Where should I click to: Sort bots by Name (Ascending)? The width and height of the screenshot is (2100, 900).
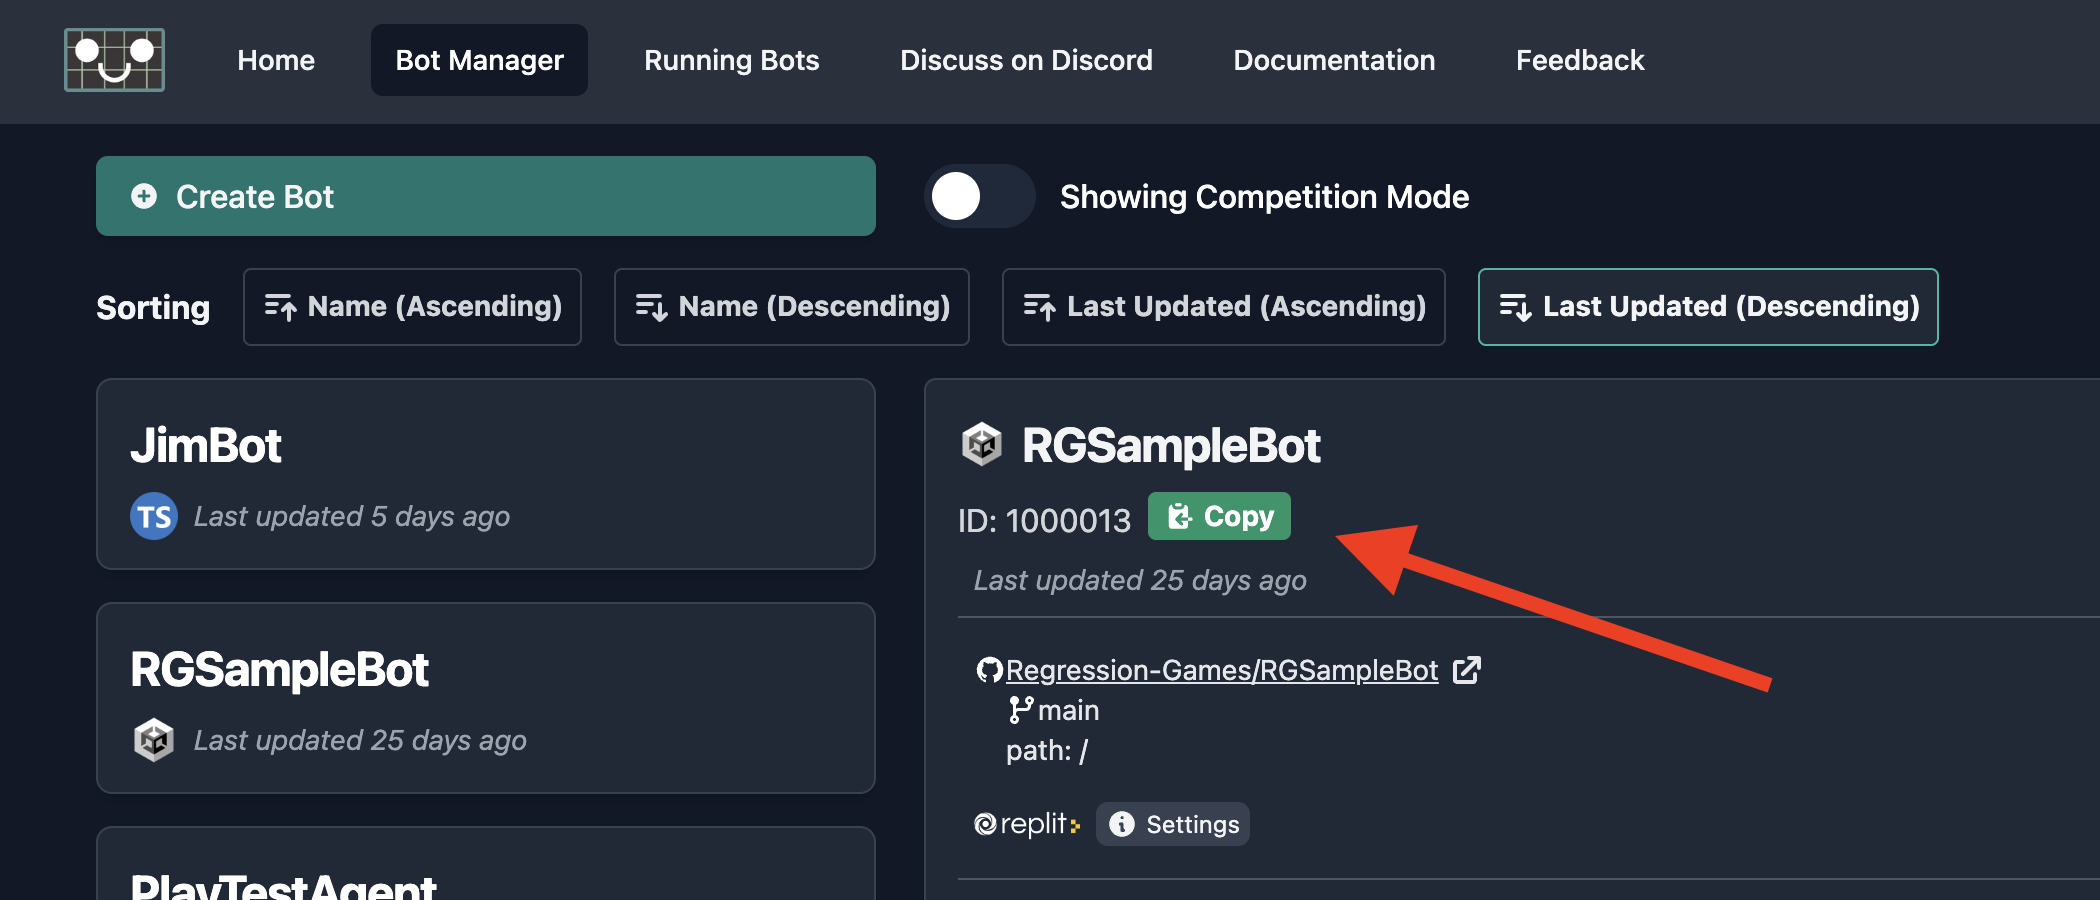tap(412, 307)
